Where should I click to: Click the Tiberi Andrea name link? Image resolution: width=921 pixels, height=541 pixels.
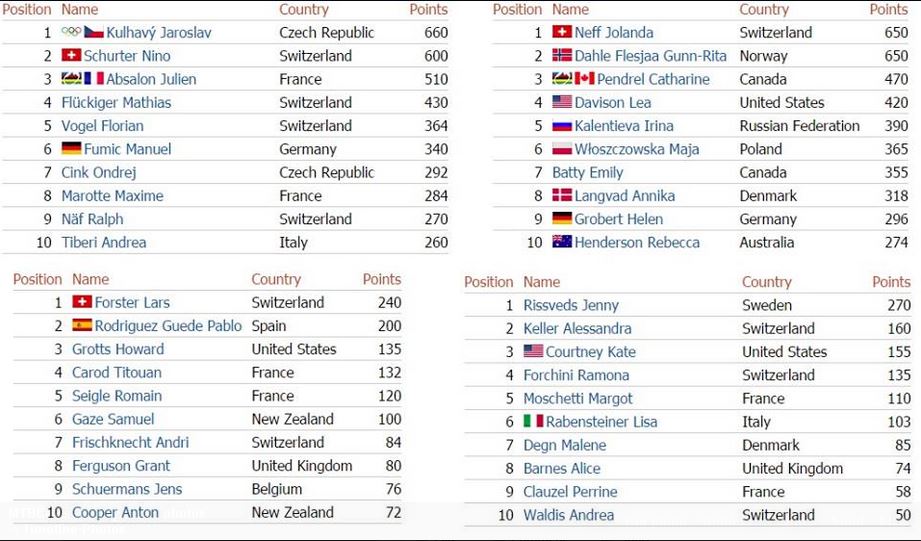click(x=104, y=242)
